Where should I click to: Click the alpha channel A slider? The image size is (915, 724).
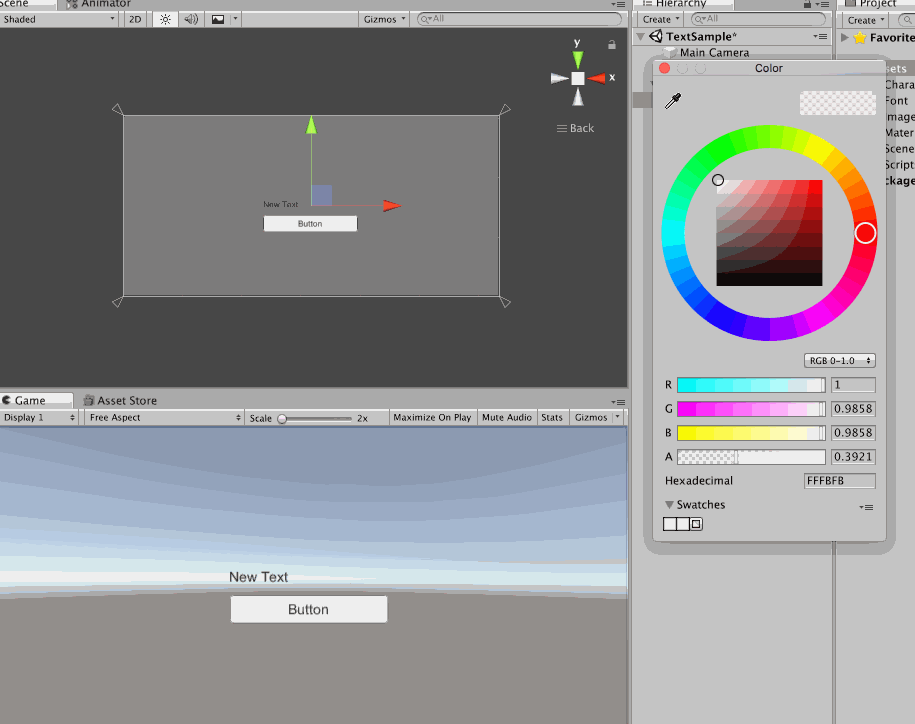751,457
